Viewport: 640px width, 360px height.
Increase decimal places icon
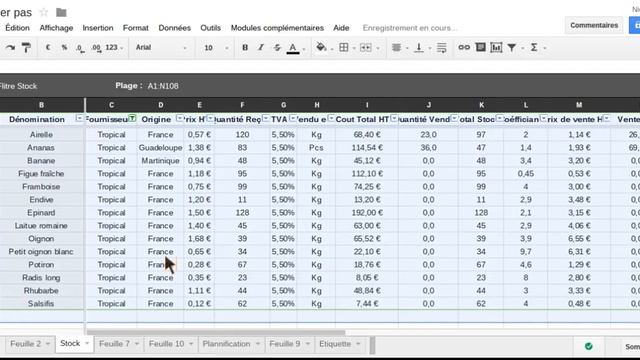pos(96,48)
